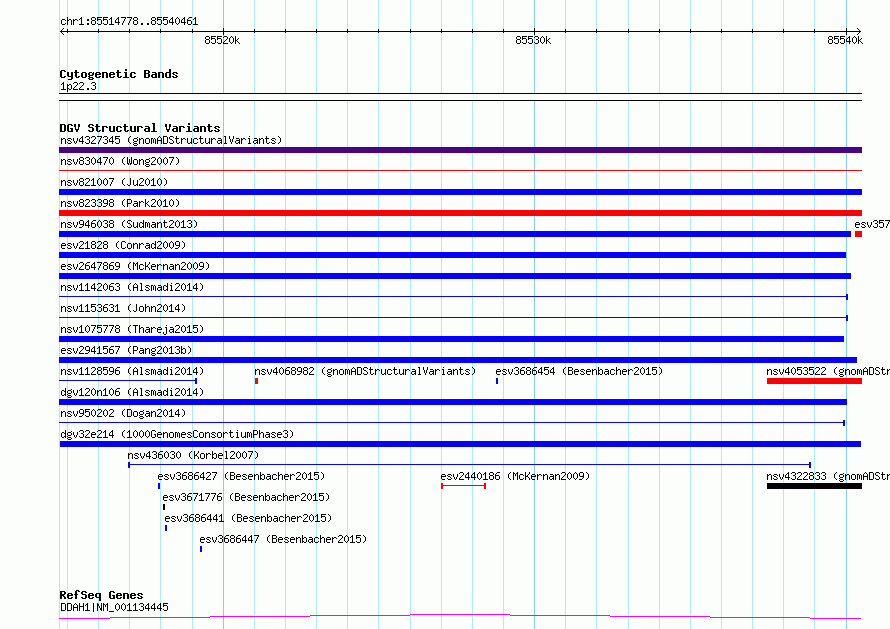
Task: Click the chr1:85514778..85540461 position label
Action: coord(129,22)
